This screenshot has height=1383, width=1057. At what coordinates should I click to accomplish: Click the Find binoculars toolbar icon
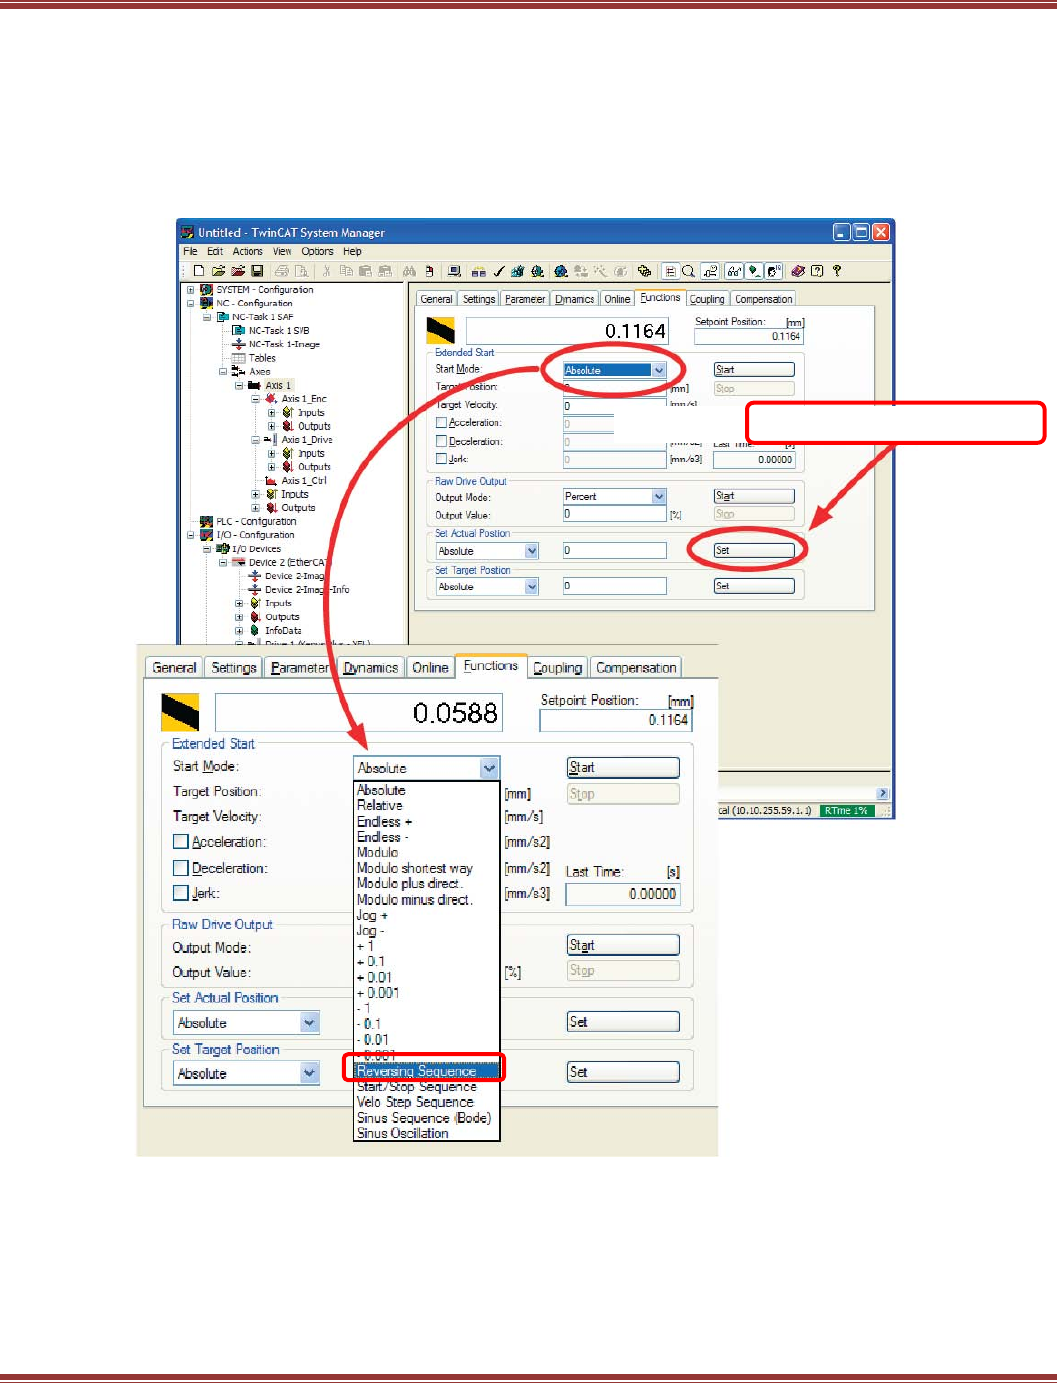[409, 270]
